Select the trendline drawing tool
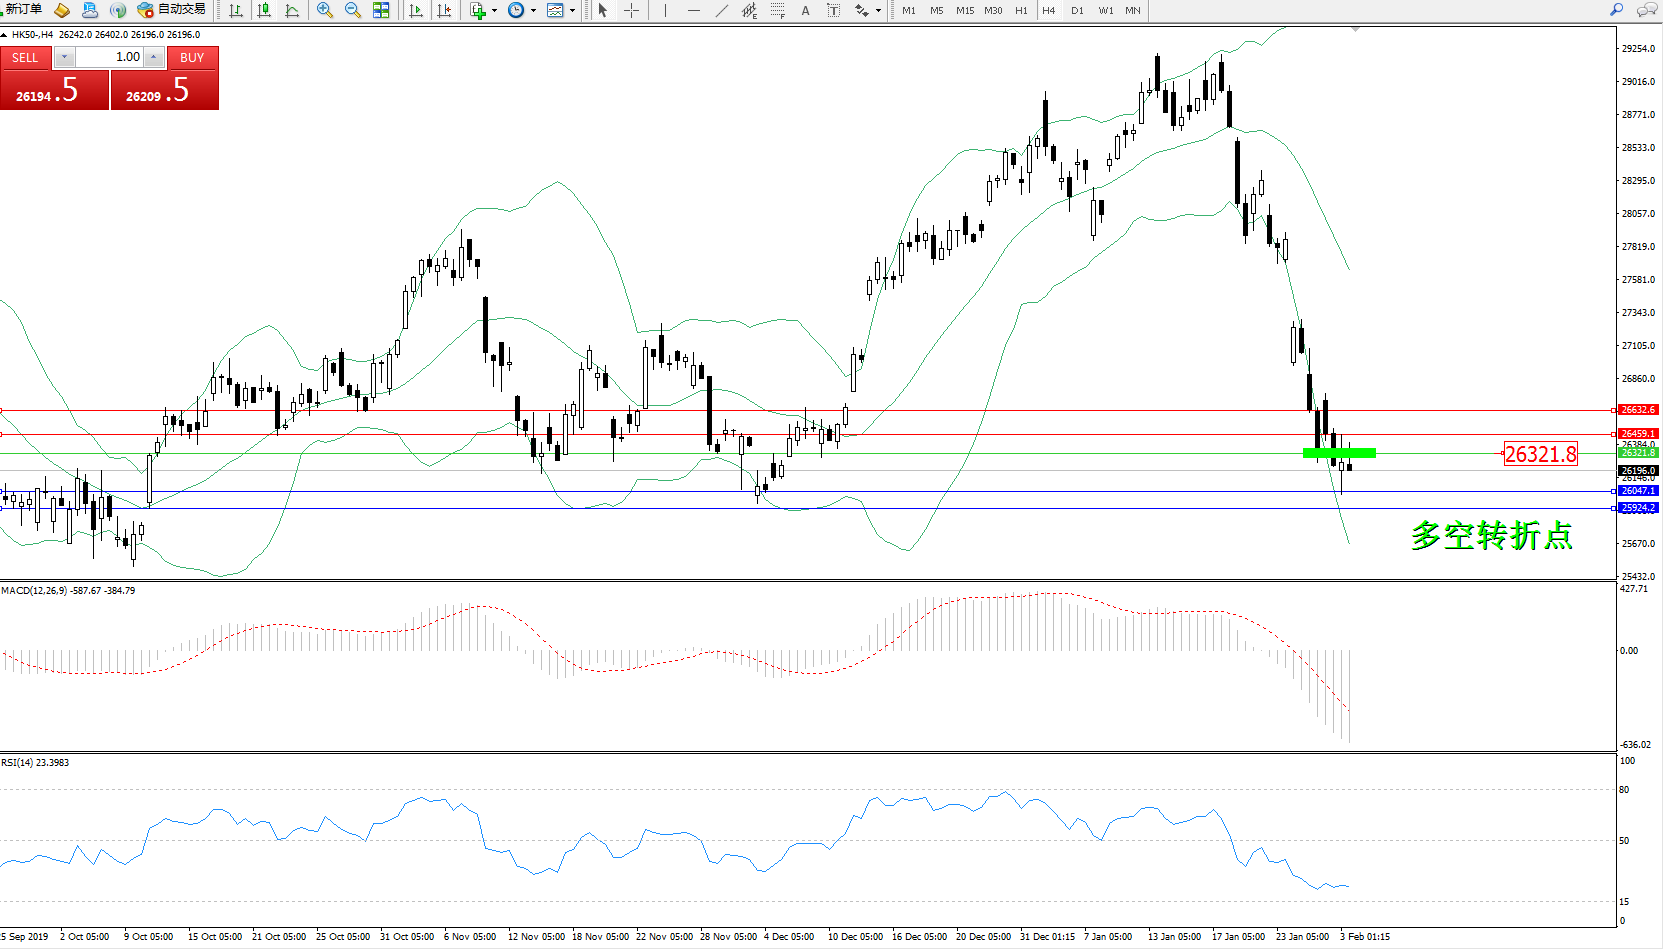Image resolution: width=1663 pixels, height=949 pixels. 721,10
